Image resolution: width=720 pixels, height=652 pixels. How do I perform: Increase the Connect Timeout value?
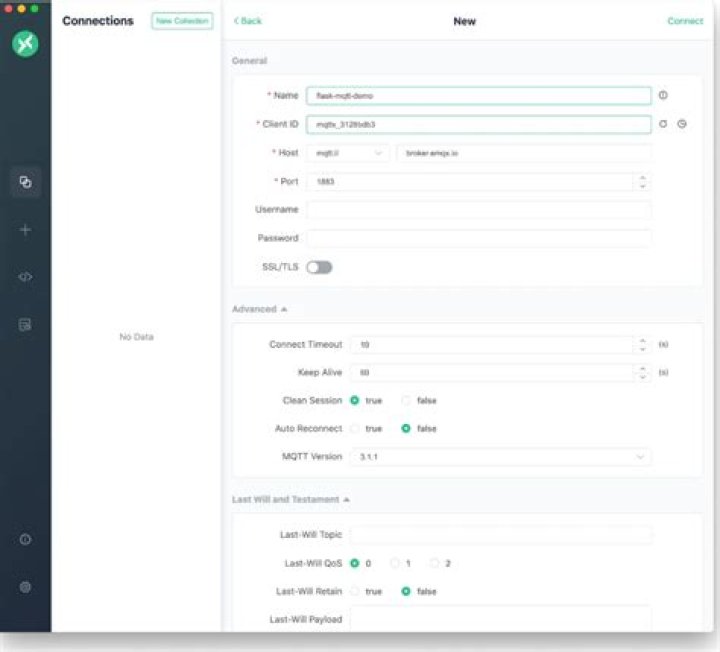pos(643,341)
